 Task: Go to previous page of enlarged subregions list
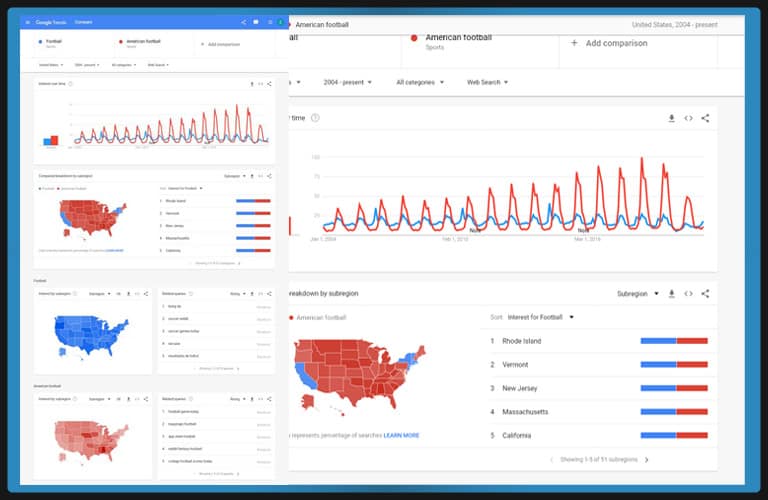(x=552, y=460)
